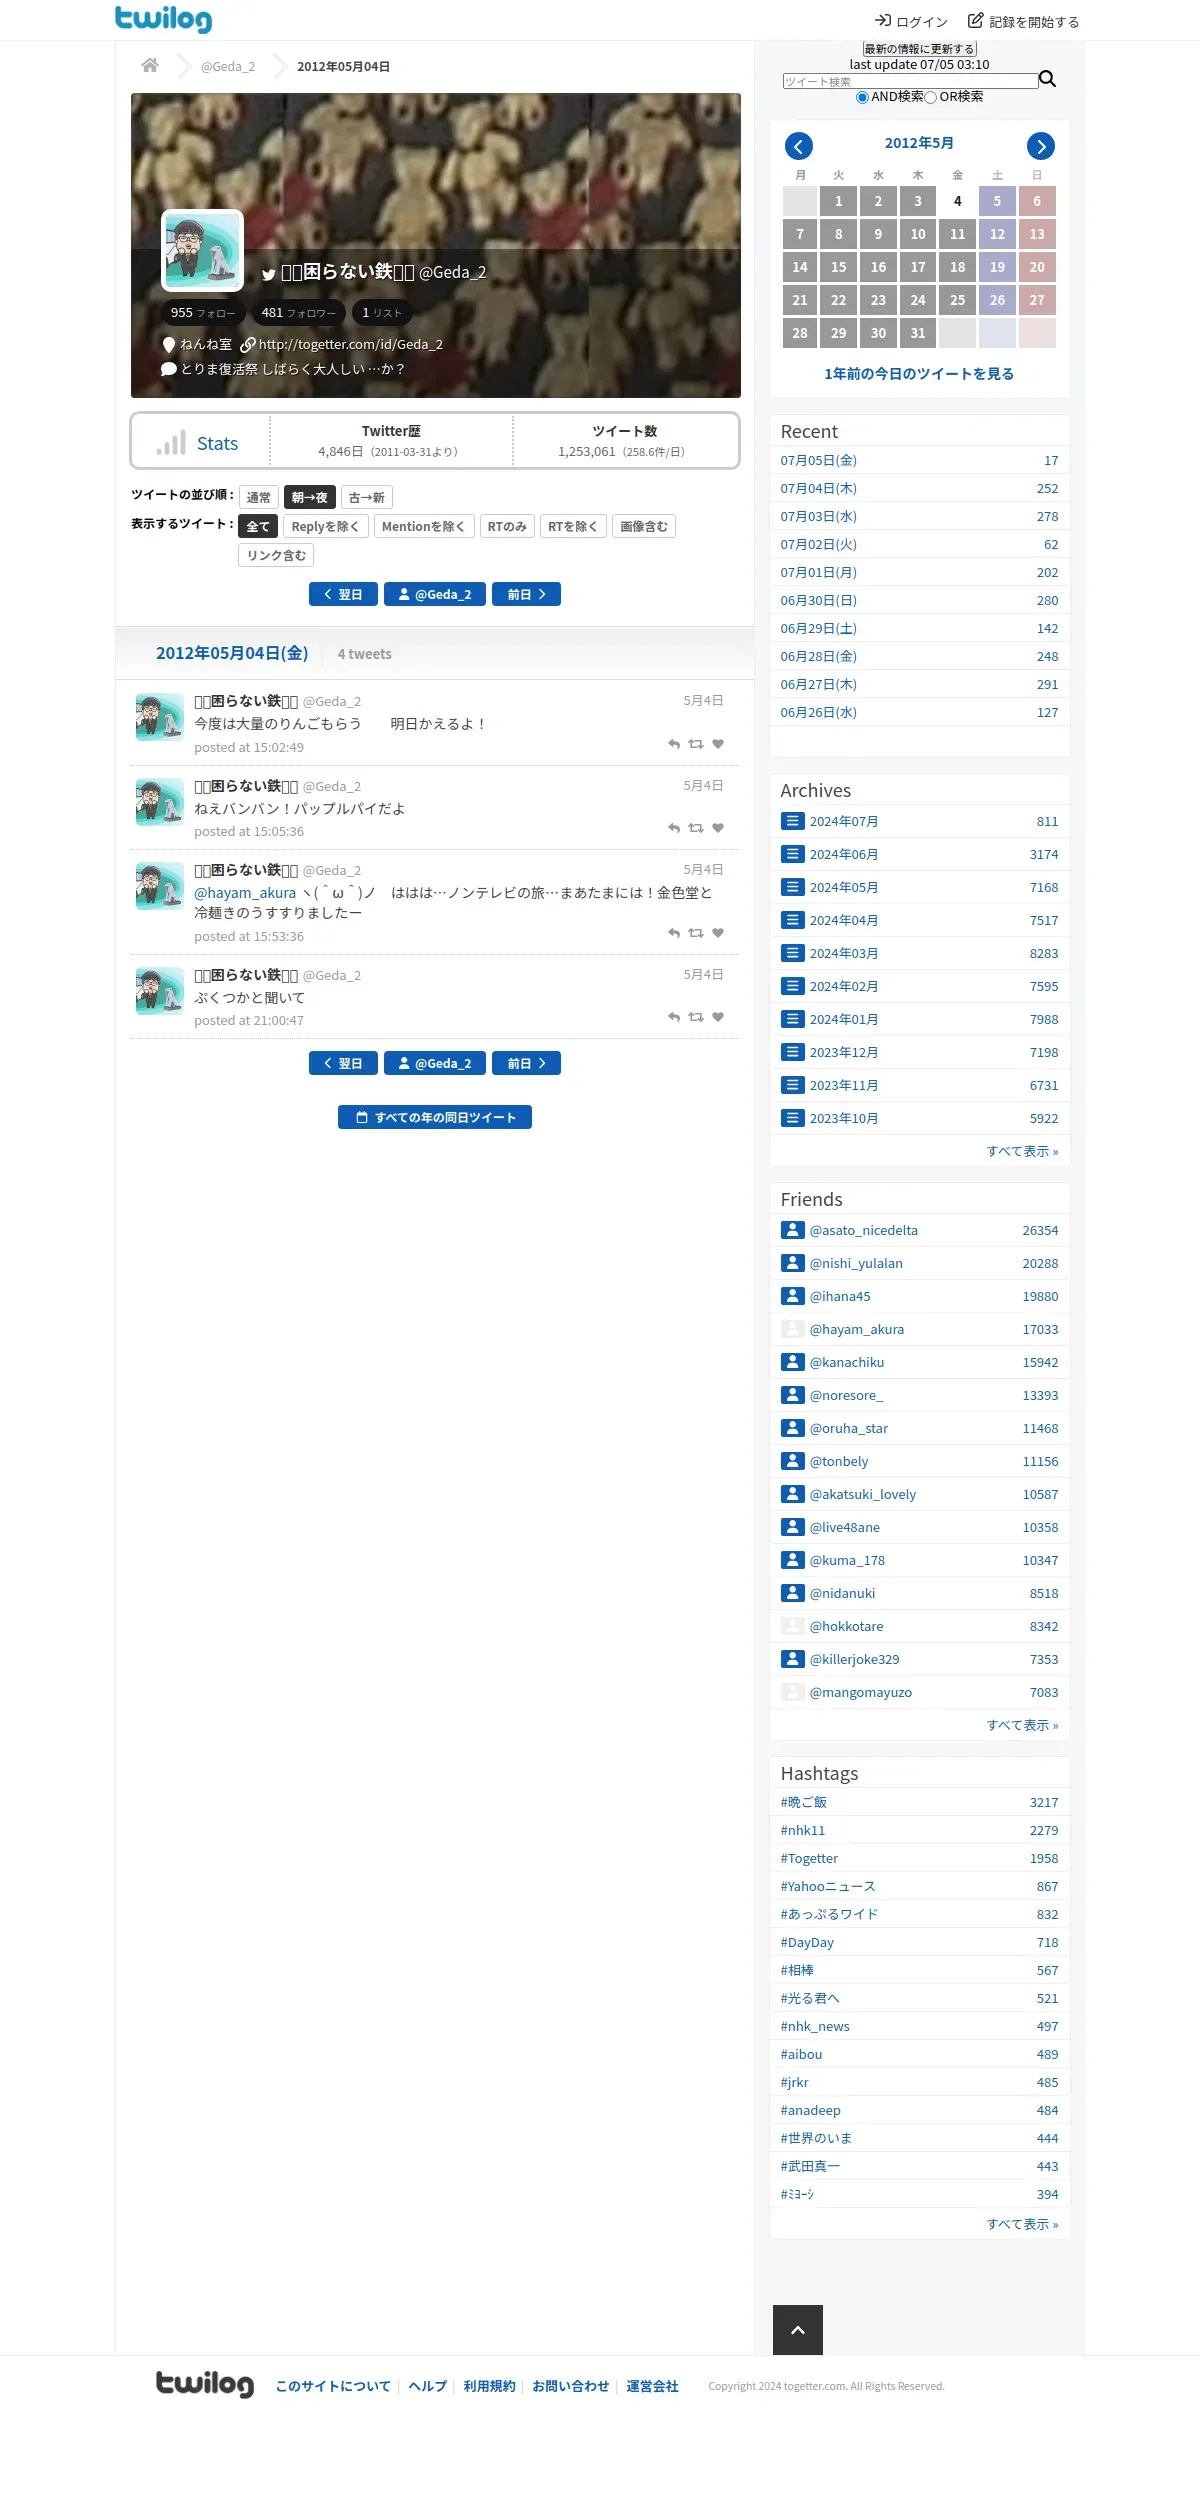Expand Friends すべて表示 link
1200x2506 pixels.
click(x=1022, y=1725)
